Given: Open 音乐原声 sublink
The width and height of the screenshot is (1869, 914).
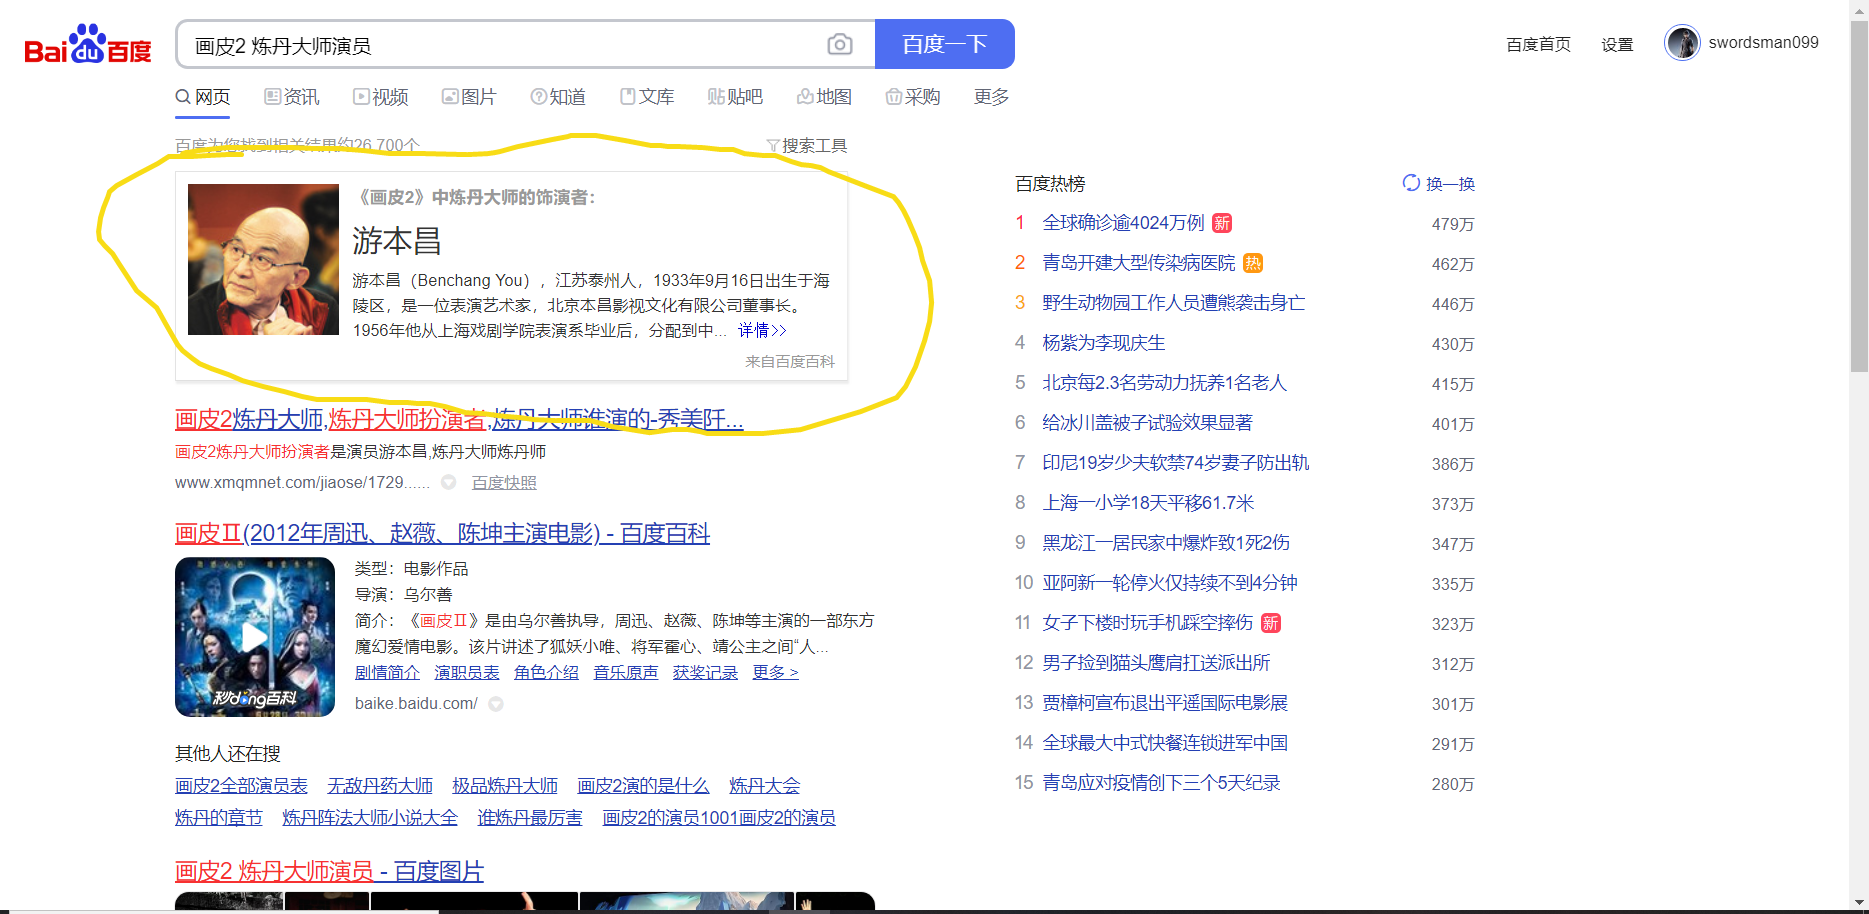Looking at the screenshot, I should pos(625,673).
